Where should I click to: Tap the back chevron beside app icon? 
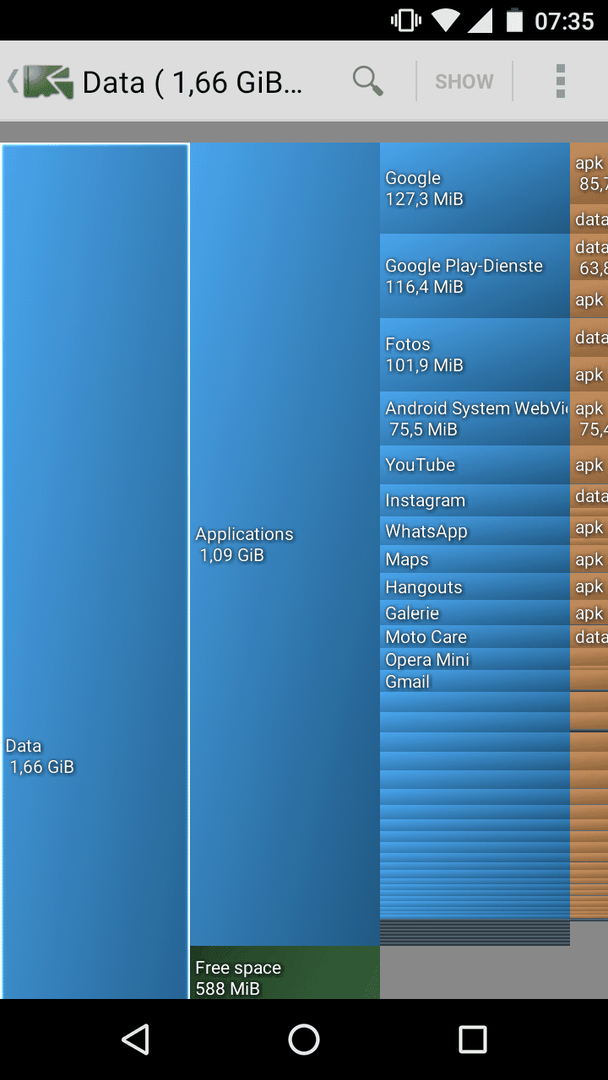[12, 81]
